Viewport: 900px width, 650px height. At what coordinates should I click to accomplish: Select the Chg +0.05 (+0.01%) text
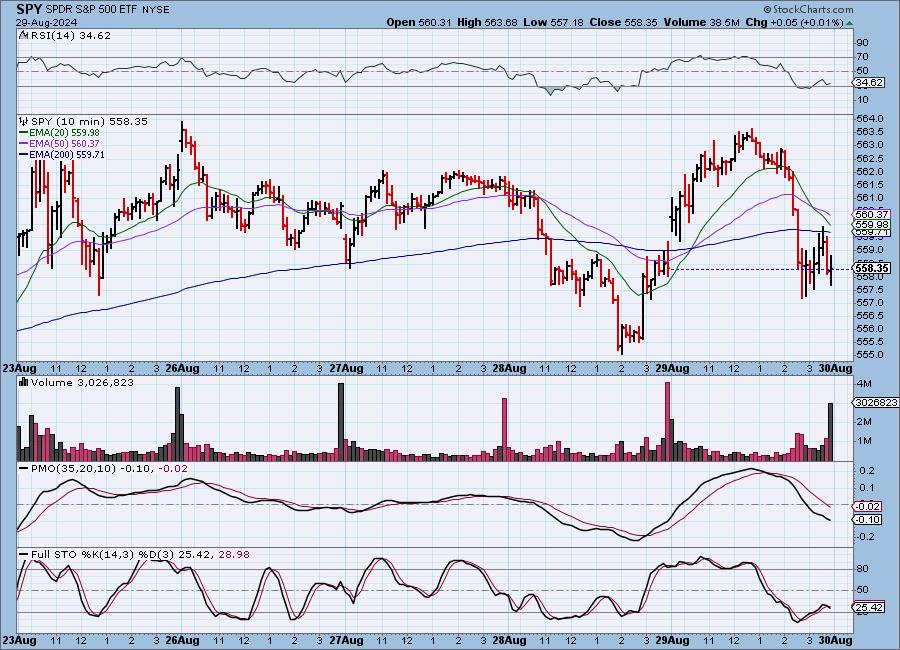coord(794,22)
